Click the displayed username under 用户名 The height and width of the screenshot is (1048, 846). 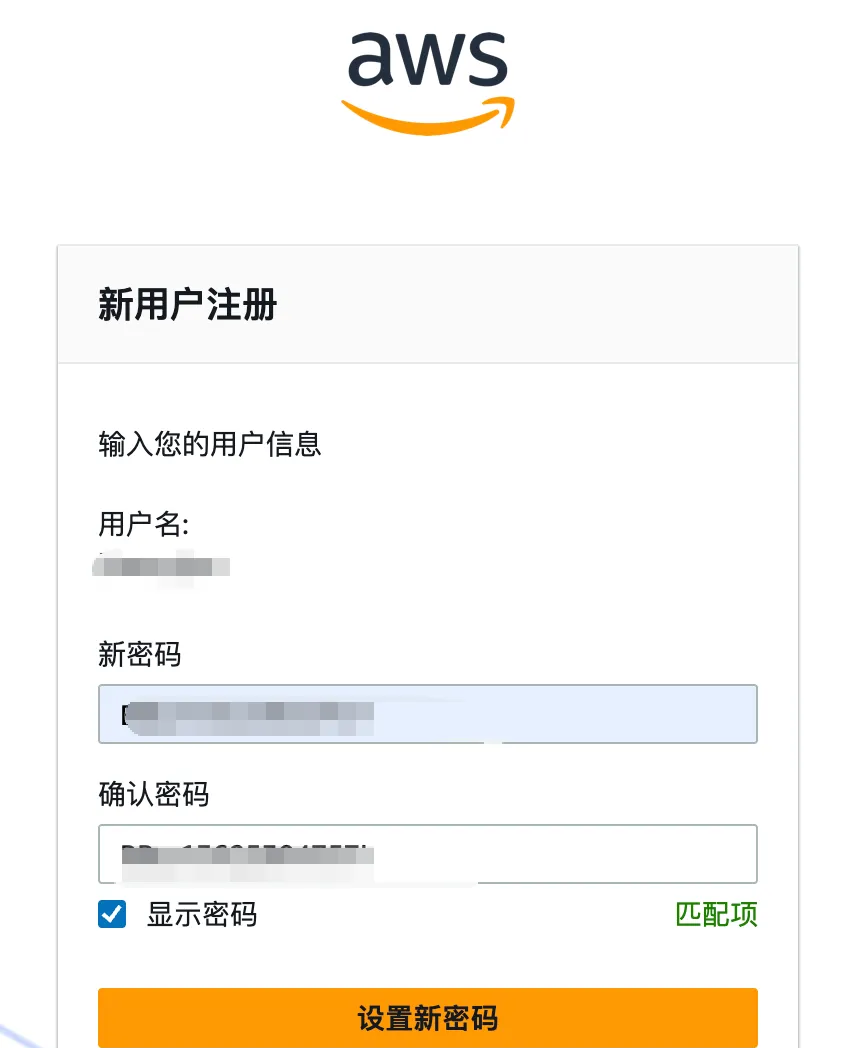[160, 567]
